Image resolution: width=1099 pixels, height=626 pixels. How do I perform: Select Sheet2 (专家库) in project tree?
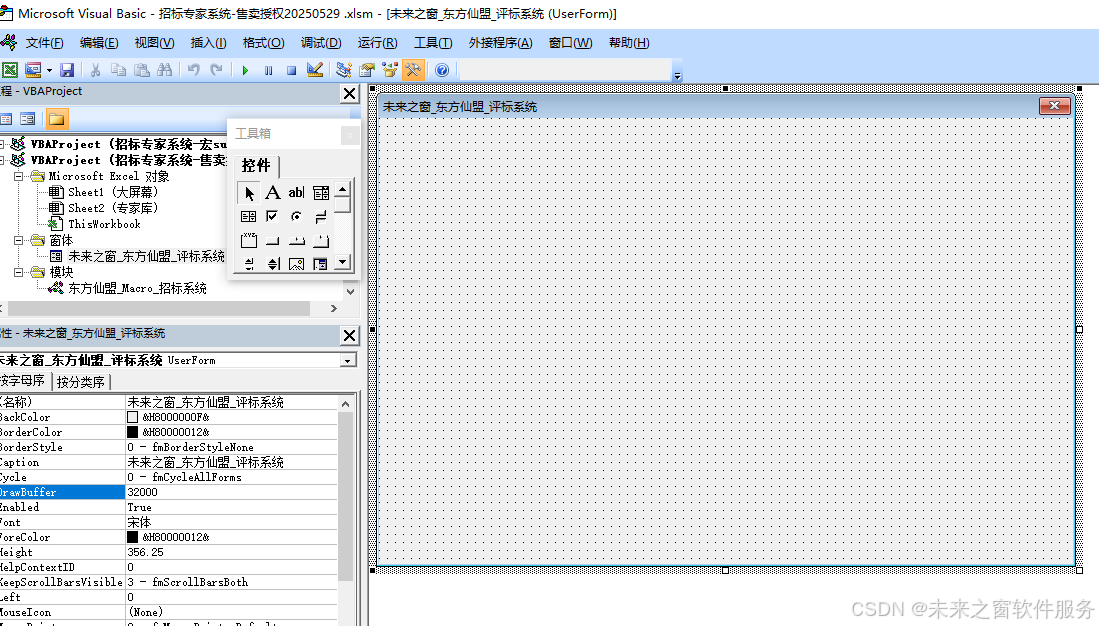coord(112,208)
